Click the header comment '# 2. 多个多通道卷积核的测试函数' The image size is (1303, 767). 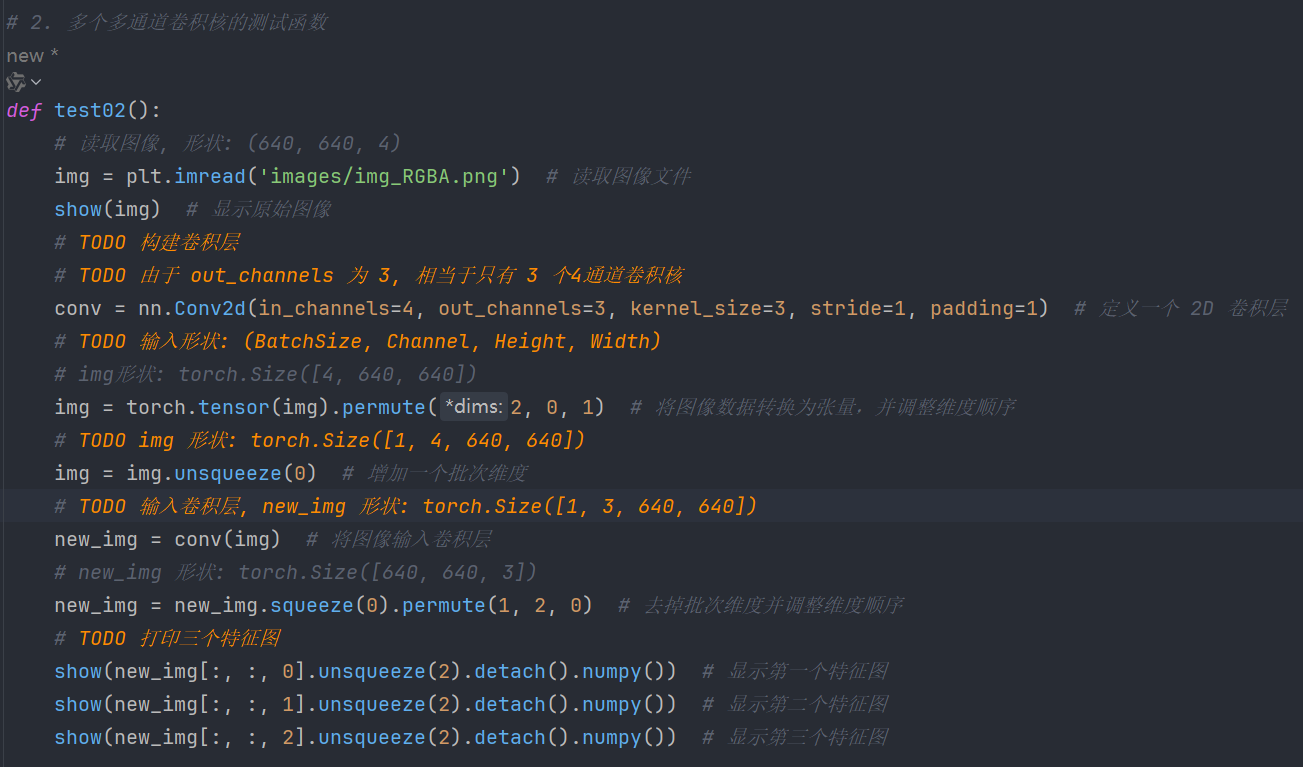point(167,22)
